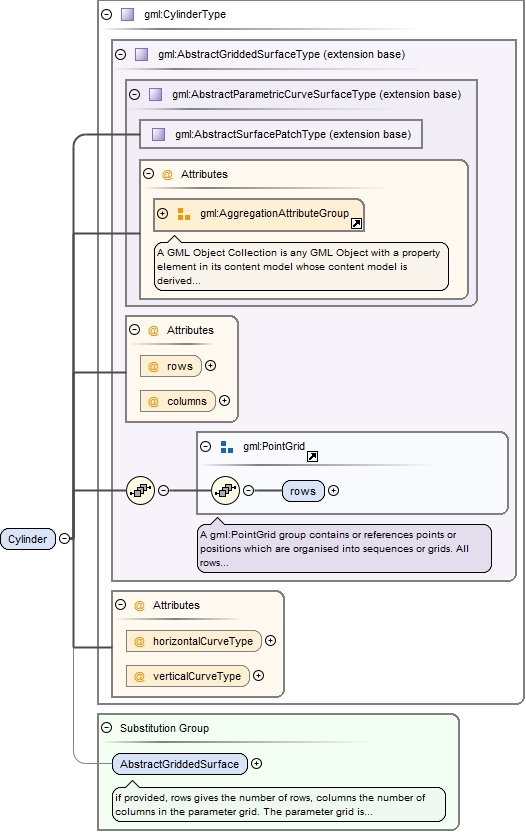Open the AbstractGriddedSurface element
526x832 pixels.
(x=180, y=764)
